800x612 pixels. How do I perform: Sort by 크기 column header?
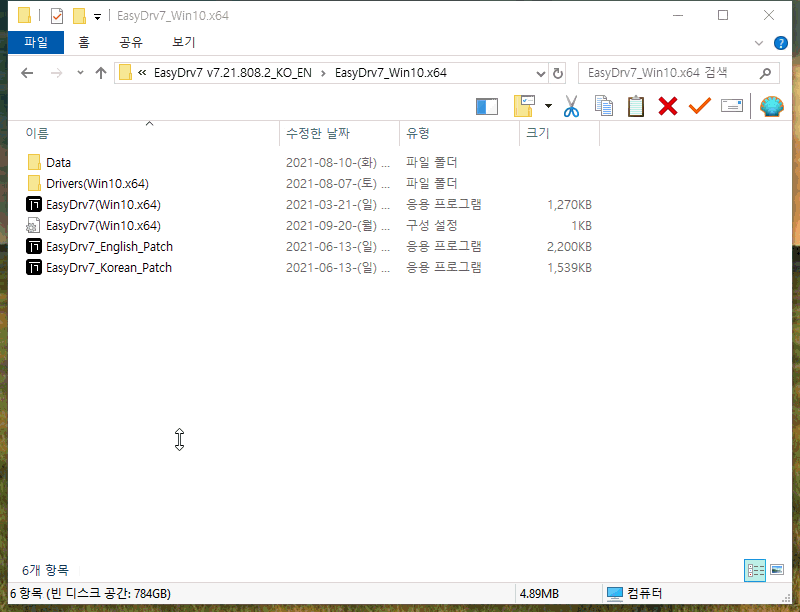click(x=560, y=134)
